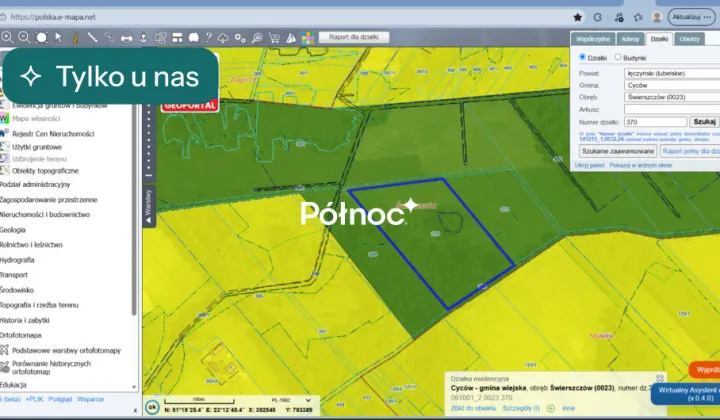Open Szczegóły (I) link
The height and width of the screenshot is (420, 720).
point(521,408)
